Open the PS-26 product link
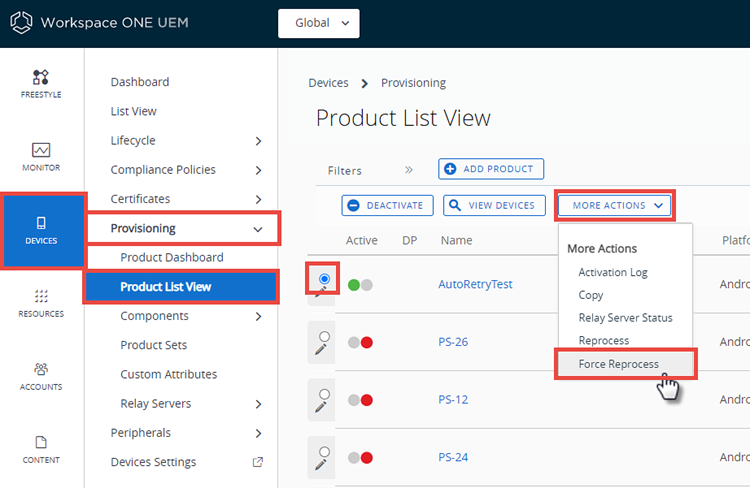750x488 pixels. tap(453, 342)
